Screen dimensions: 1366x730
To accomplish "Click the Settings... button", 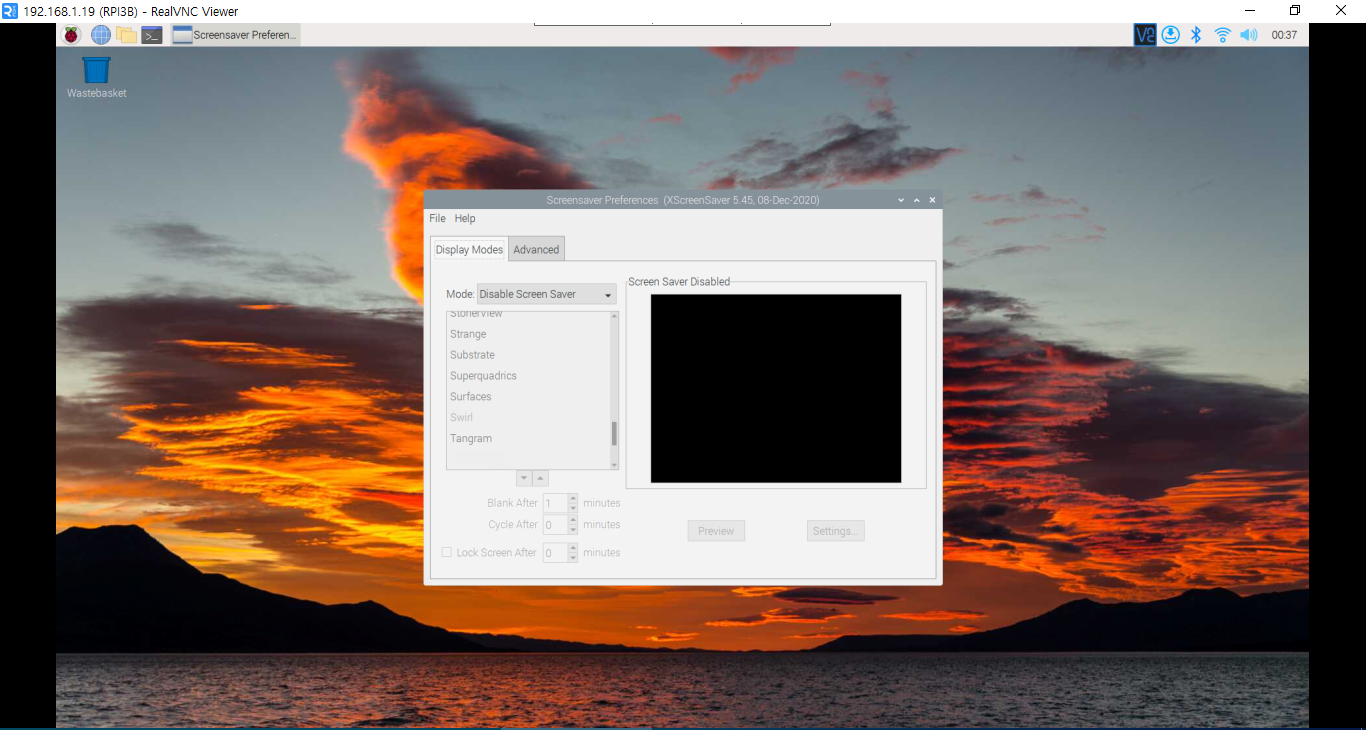I will (x=835, y=531).
